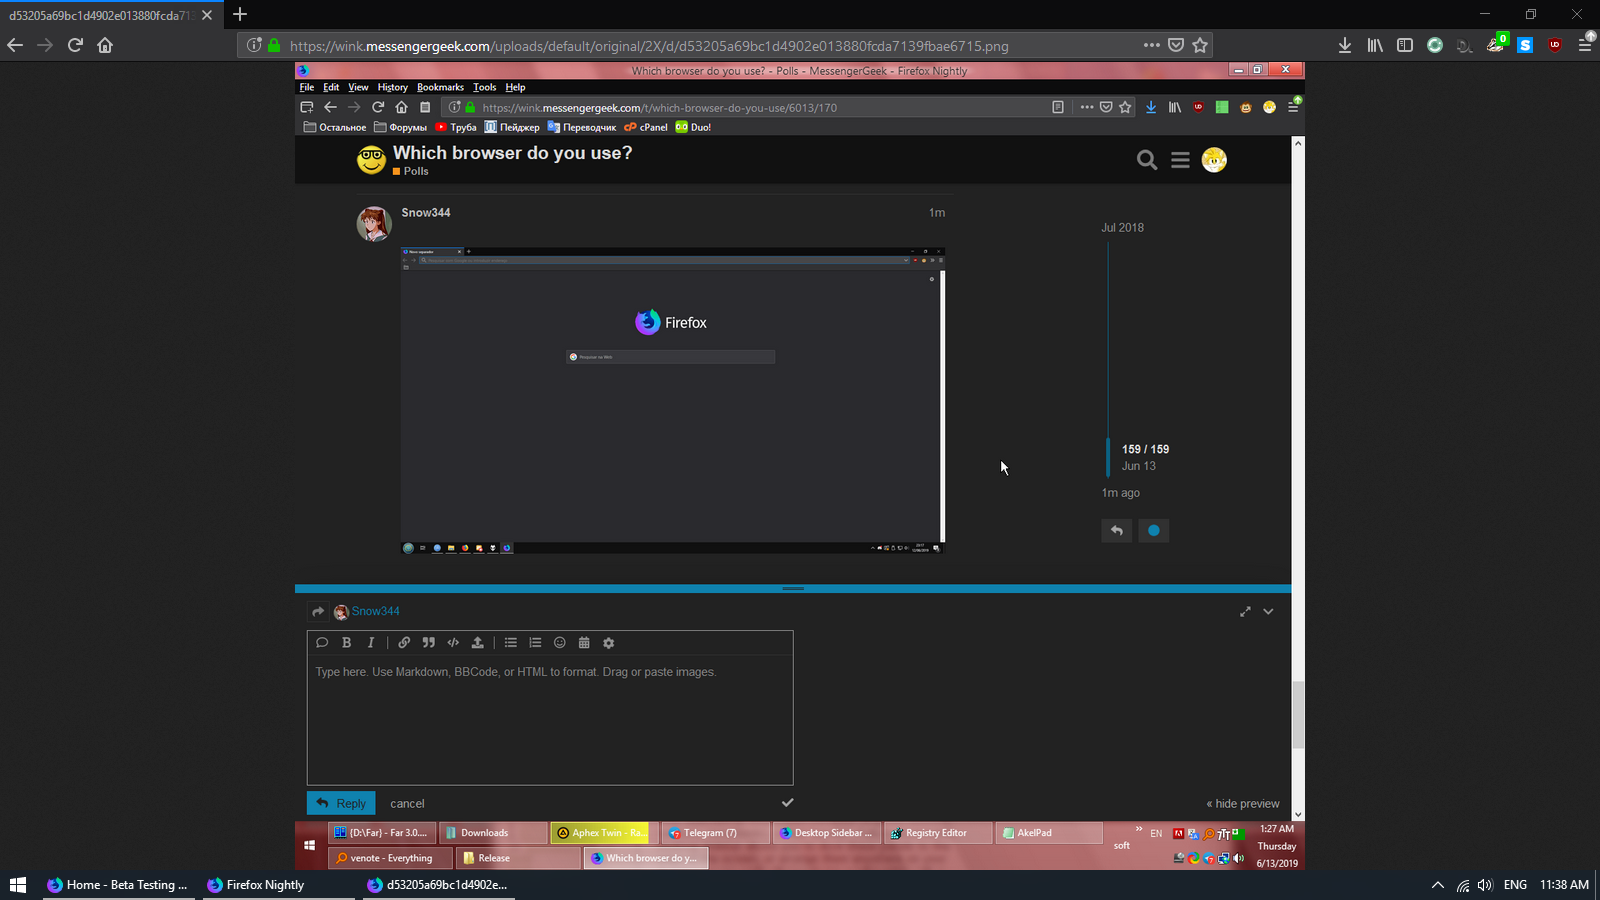This screenshot has height=900, width=1600.
Task: Switch to Home - Beta Testing taskbar item
Action: (118, 885)
